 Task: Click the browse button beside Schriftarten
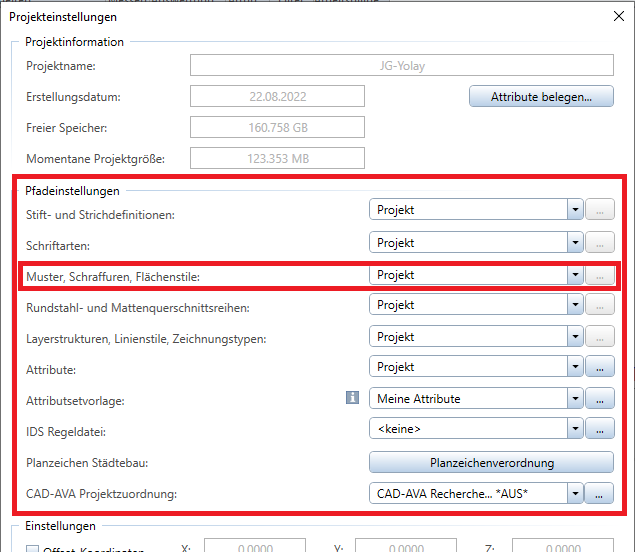coord(599,243)
